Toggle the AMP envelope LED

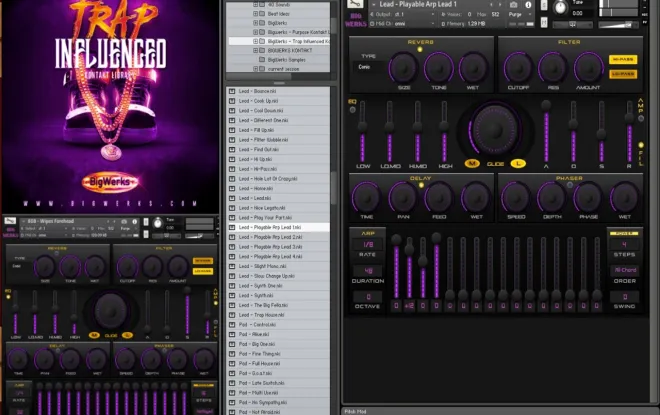pos(641,119)
